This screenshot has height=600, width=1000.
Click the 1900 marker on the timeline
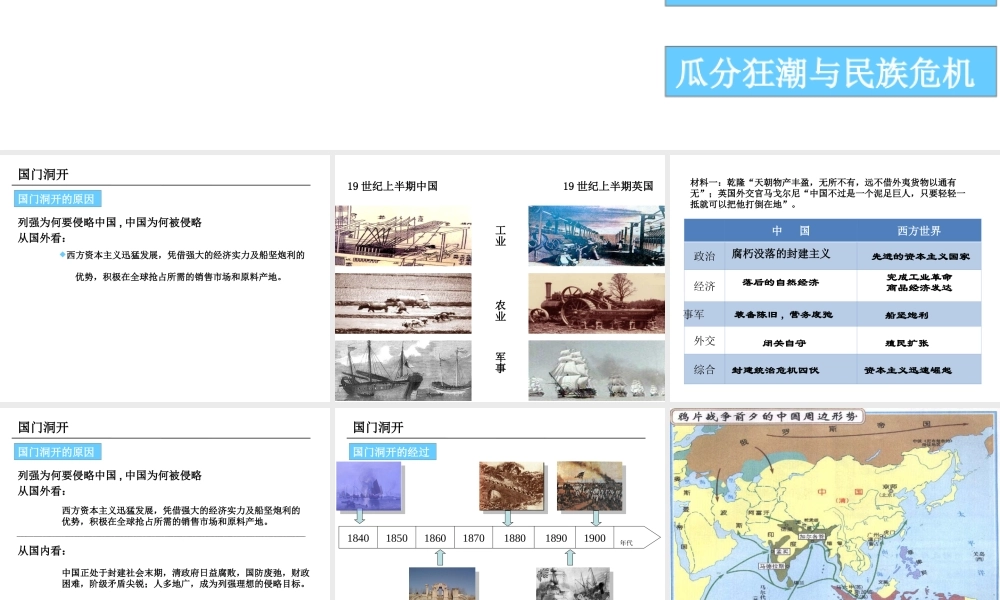594,538
